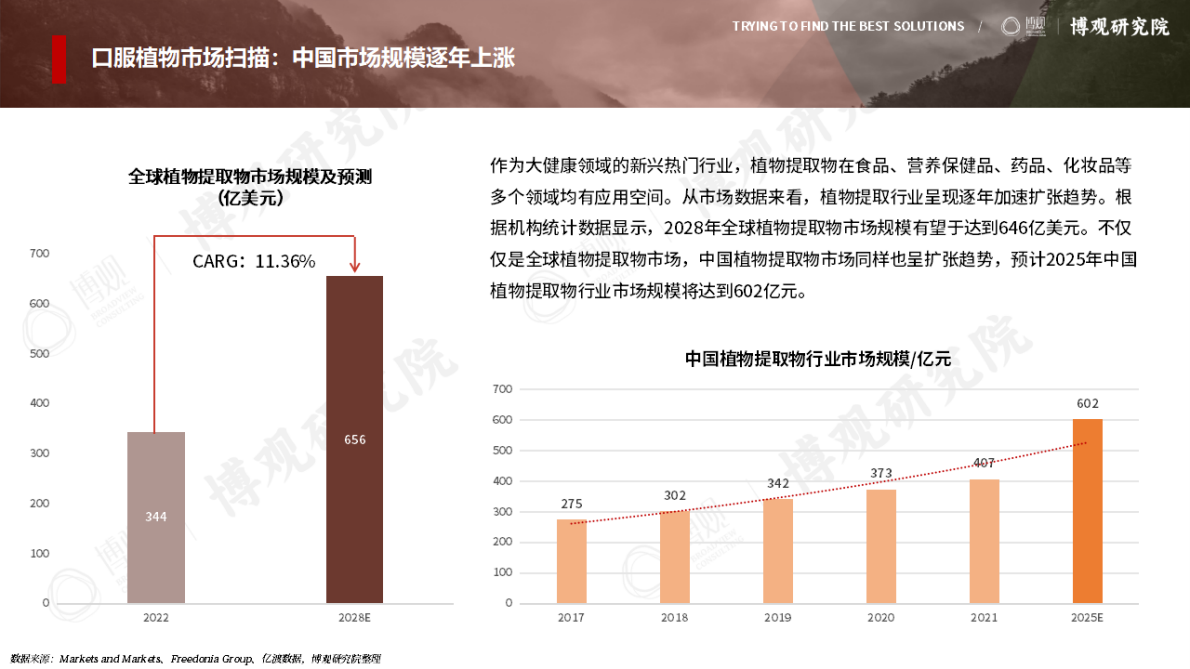Toggle the dark 2028E bar labeled 656
This screenshot has width=1190, height=669.
pyautogui.click(x=353, y=440)
